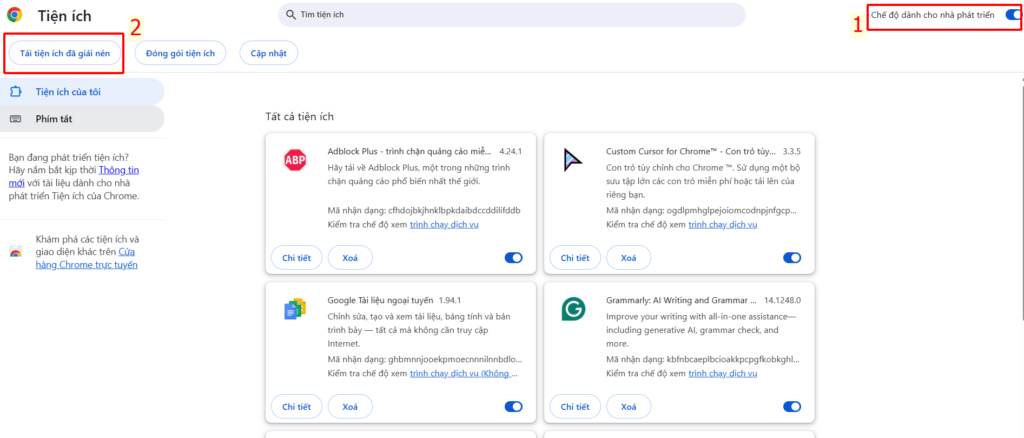Screen dimensions: 1024x438
Task: Click the Chrome Web Store rainbow icon
Action: 16,252
